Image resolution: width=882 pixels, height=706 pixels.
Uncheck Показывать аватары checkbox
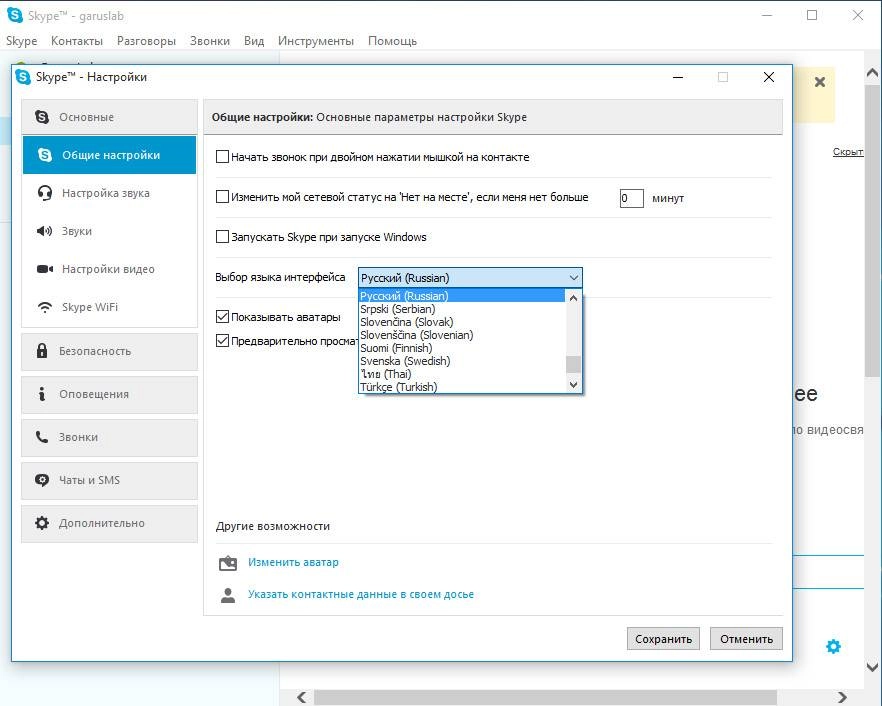click(222, 317)
